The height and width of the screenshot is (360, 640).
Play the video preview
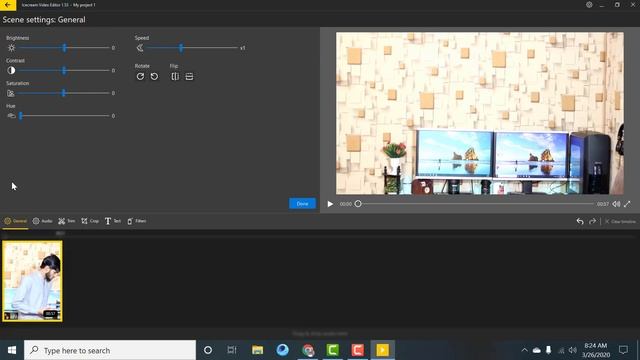tap(330, 204)
